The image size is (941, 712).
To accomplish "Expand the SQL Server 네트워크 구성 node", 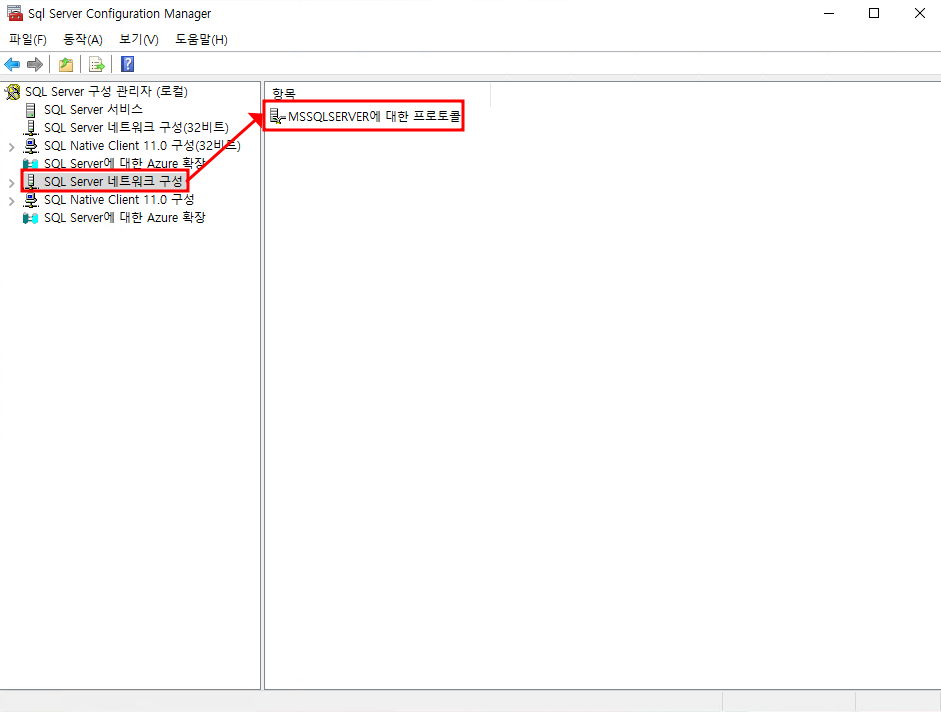I will click(11, 183).
